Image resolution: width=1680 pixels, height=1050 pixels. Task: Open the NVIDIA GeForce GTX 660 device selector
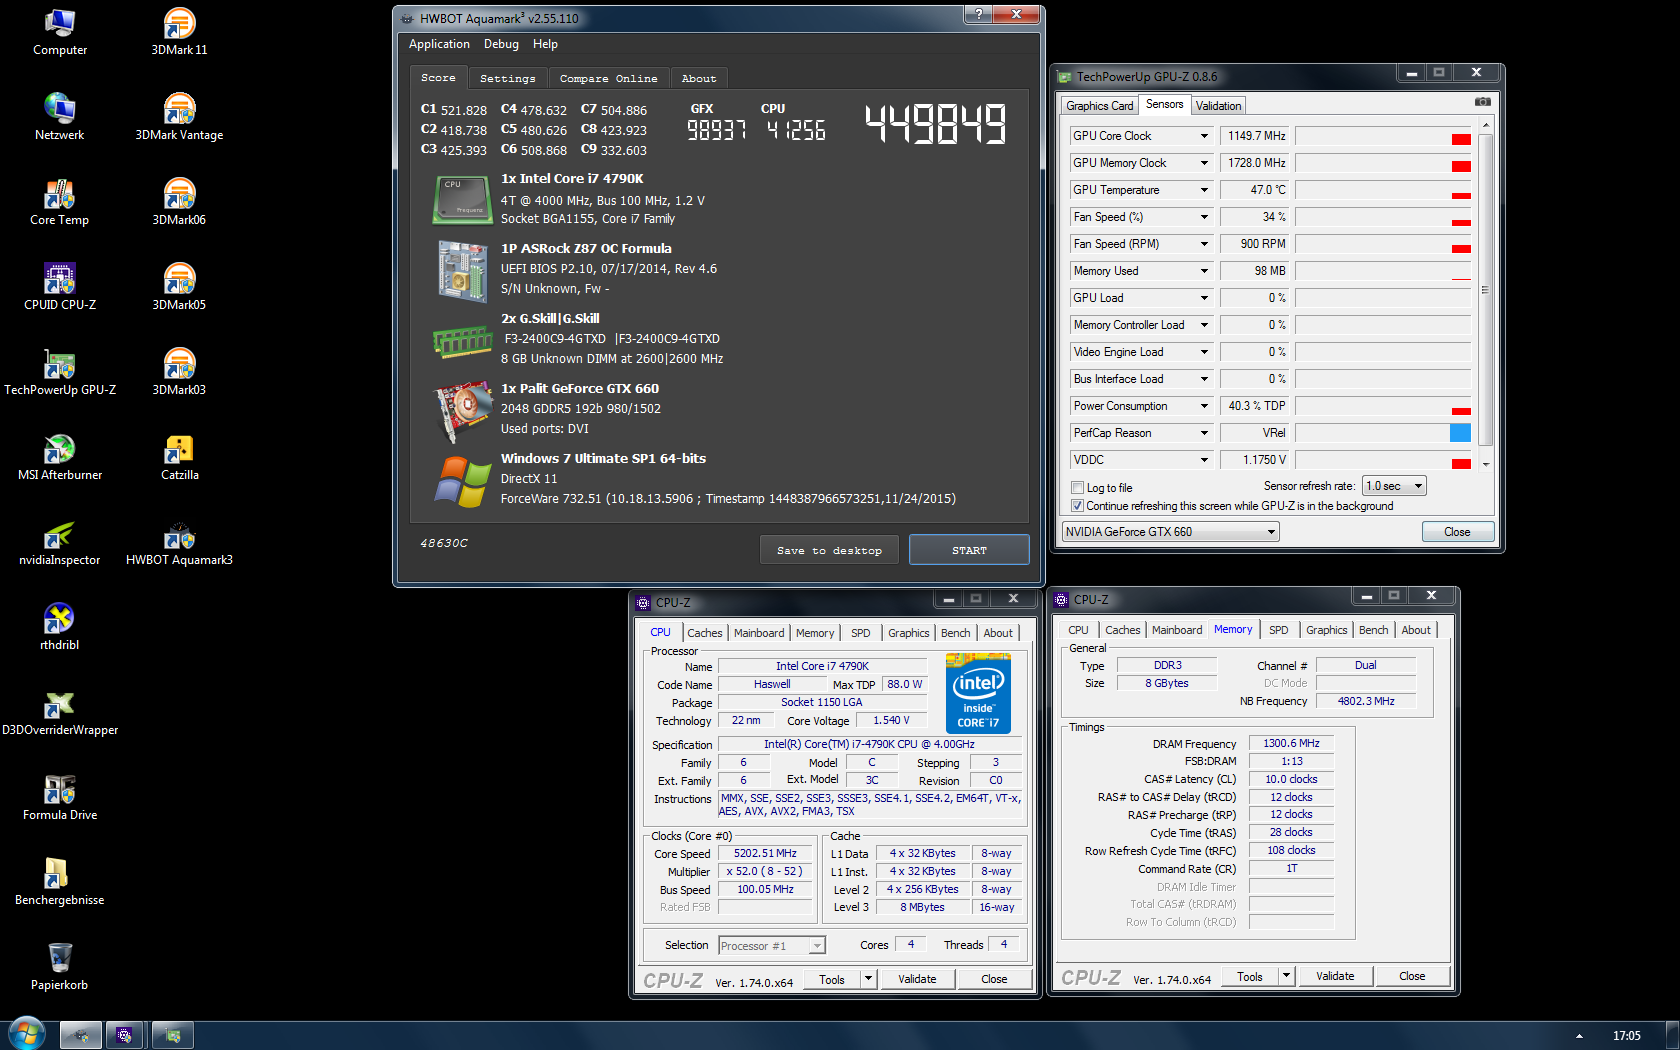(1171, 532)
